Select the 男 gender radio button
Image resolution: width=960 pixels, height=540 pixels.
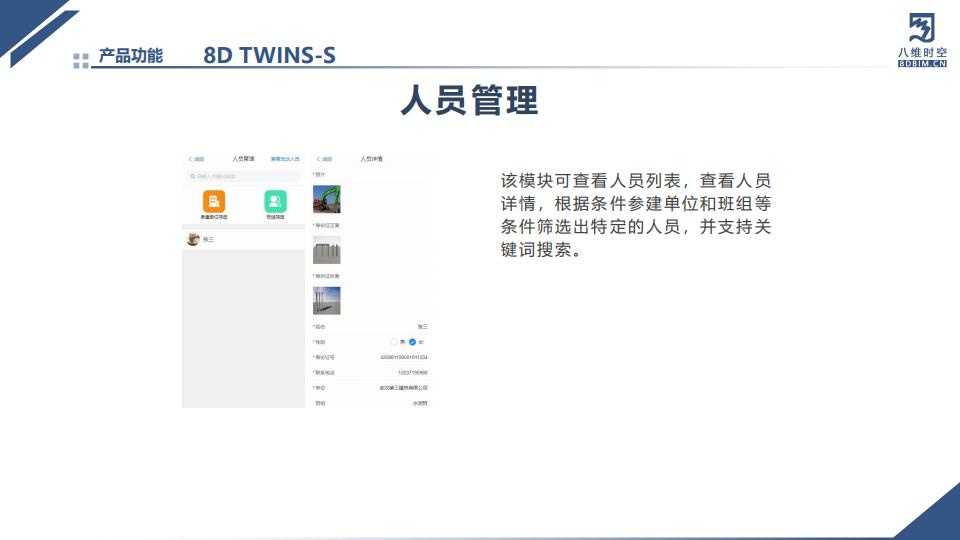[x=394, y=342]
